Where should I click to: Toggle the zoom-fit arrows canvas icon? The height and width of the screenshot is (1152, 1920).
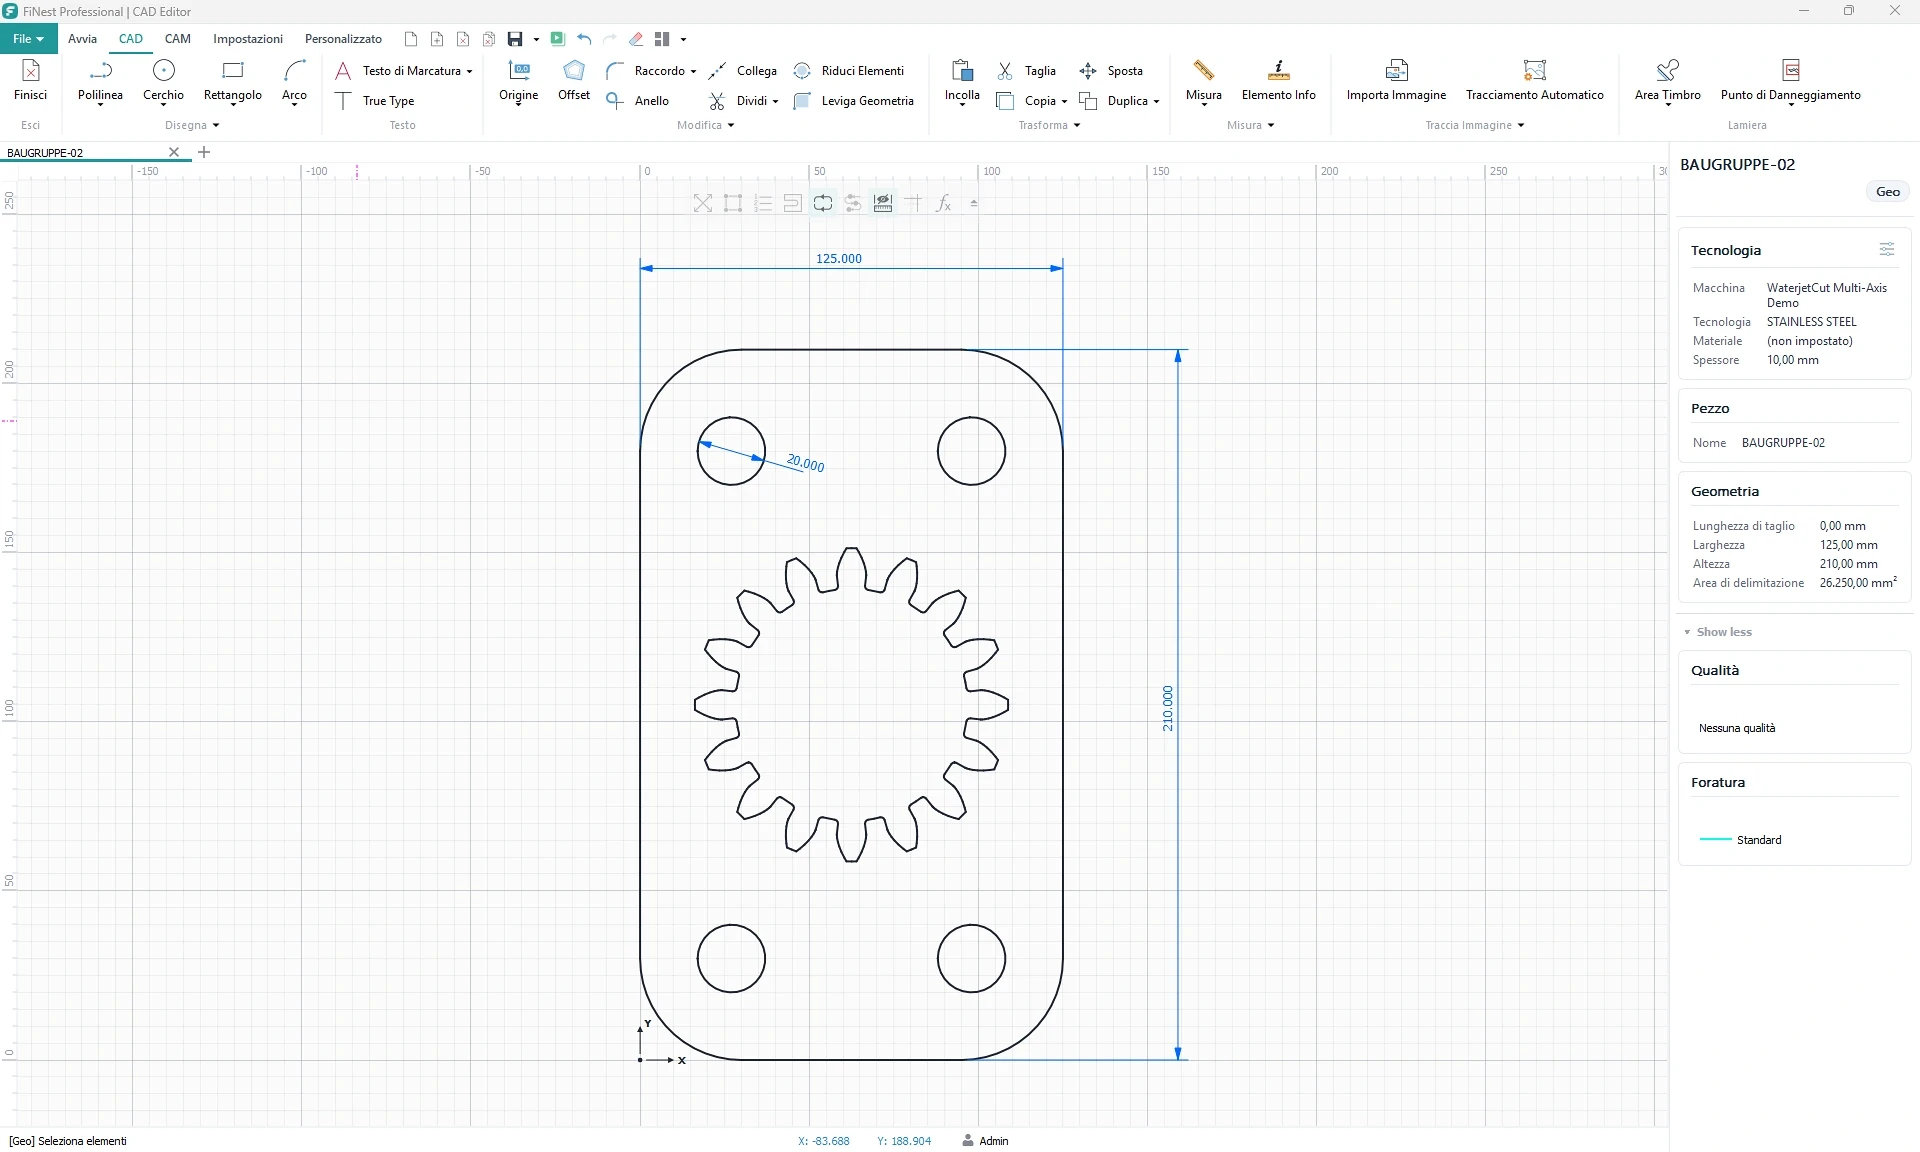703,203
